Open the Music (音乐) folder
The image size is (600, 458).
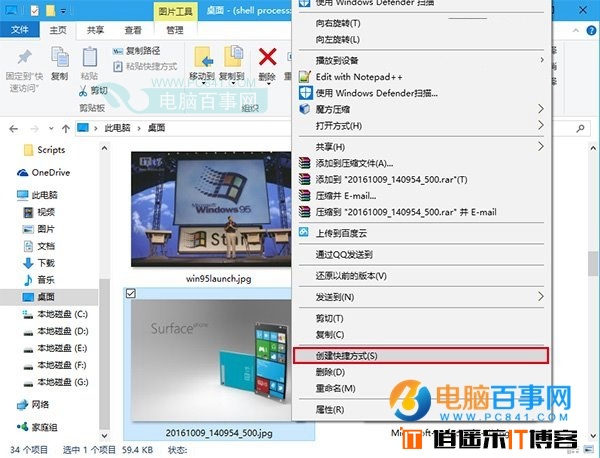click(x=39, y=280)
